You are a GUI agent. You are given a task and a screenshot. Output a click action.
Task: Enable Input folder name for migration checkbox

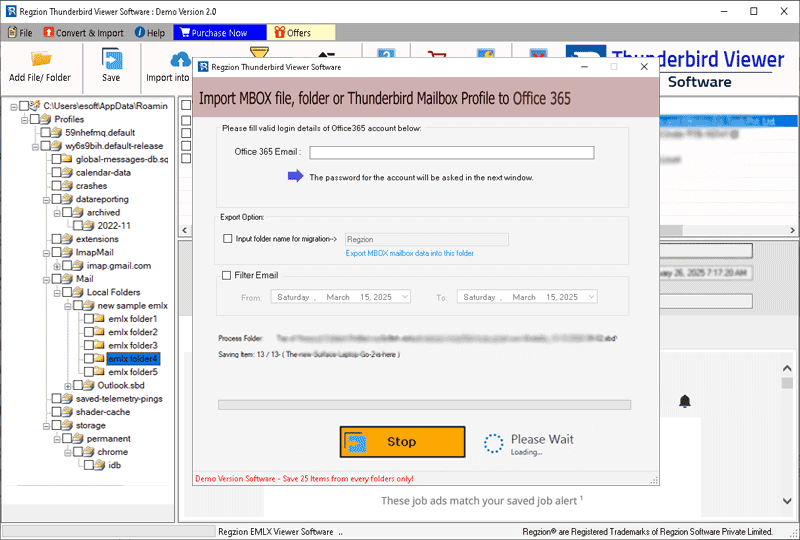(x=228, y=238)
